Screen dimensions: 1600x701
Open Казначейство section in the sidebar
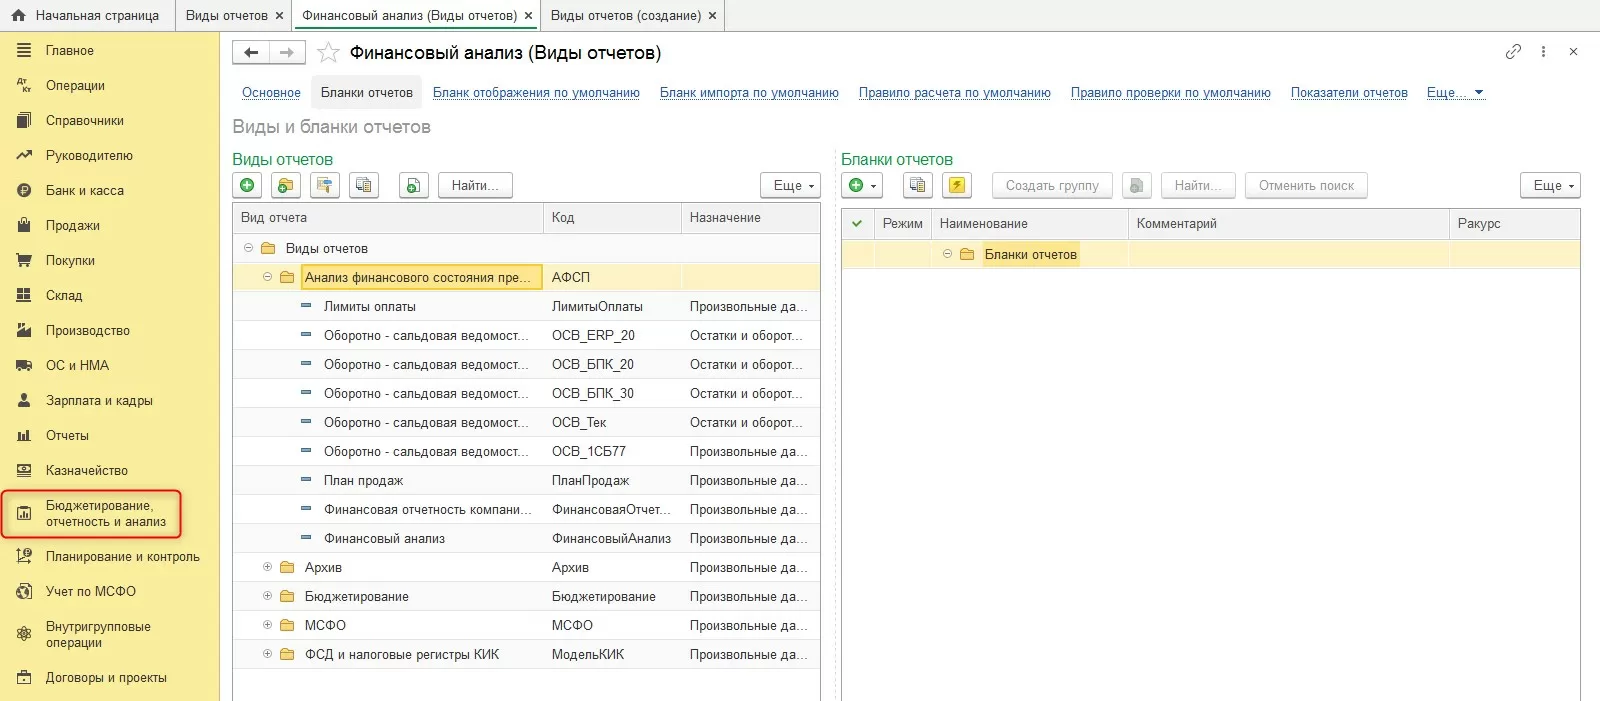tap(86, 470)
